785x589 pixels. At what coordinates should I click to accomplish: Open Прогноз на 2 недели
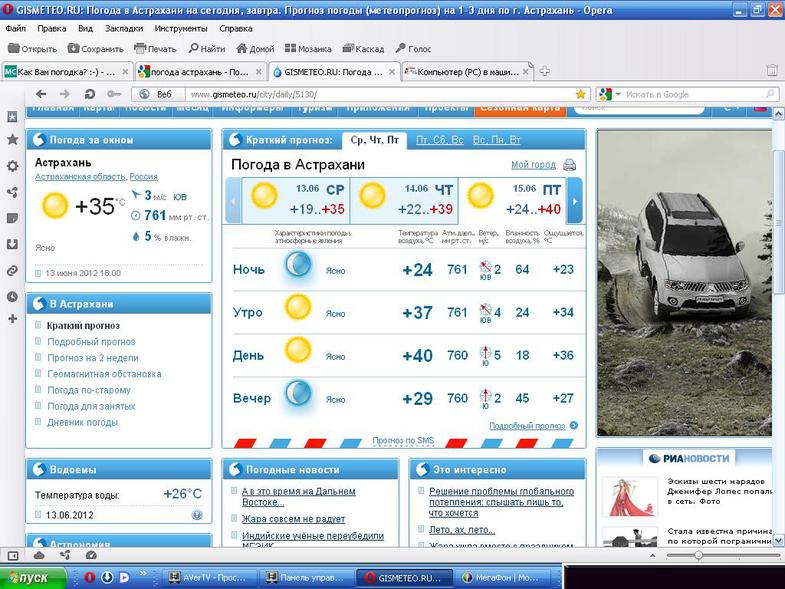[x=93, y=358]
